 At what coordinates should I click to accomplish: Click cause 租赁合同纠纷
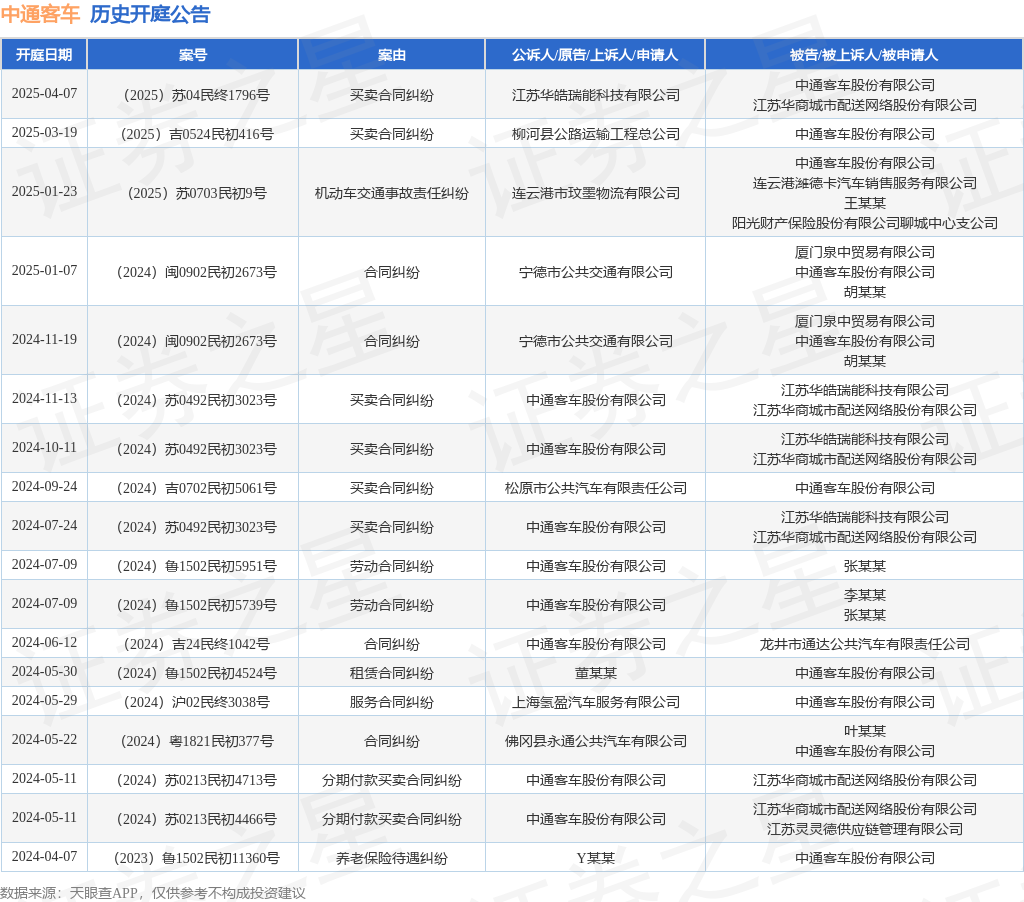click(x=392, y=673)
